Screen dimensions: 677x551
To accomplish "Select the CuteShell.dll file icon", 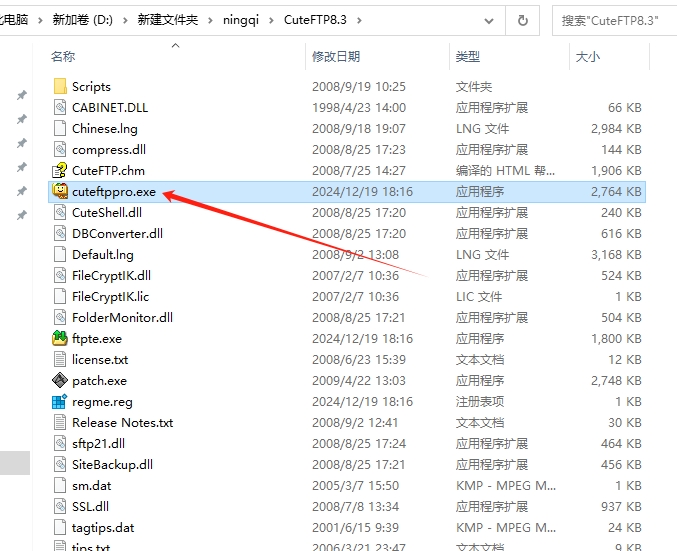I will [x=60, y=212].
